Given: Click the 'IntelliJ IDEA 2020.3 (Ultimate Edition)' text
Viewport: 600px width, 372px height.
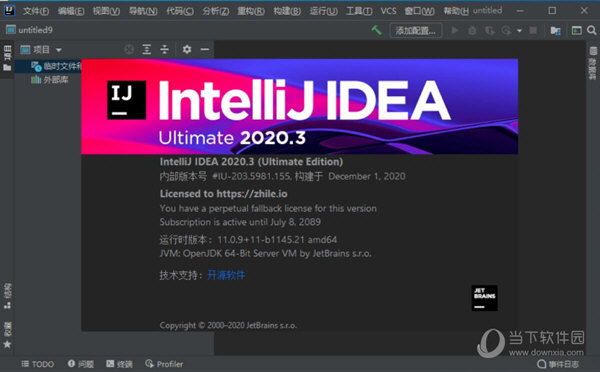Looking at the screenshot, I should (x=251, y=162).
